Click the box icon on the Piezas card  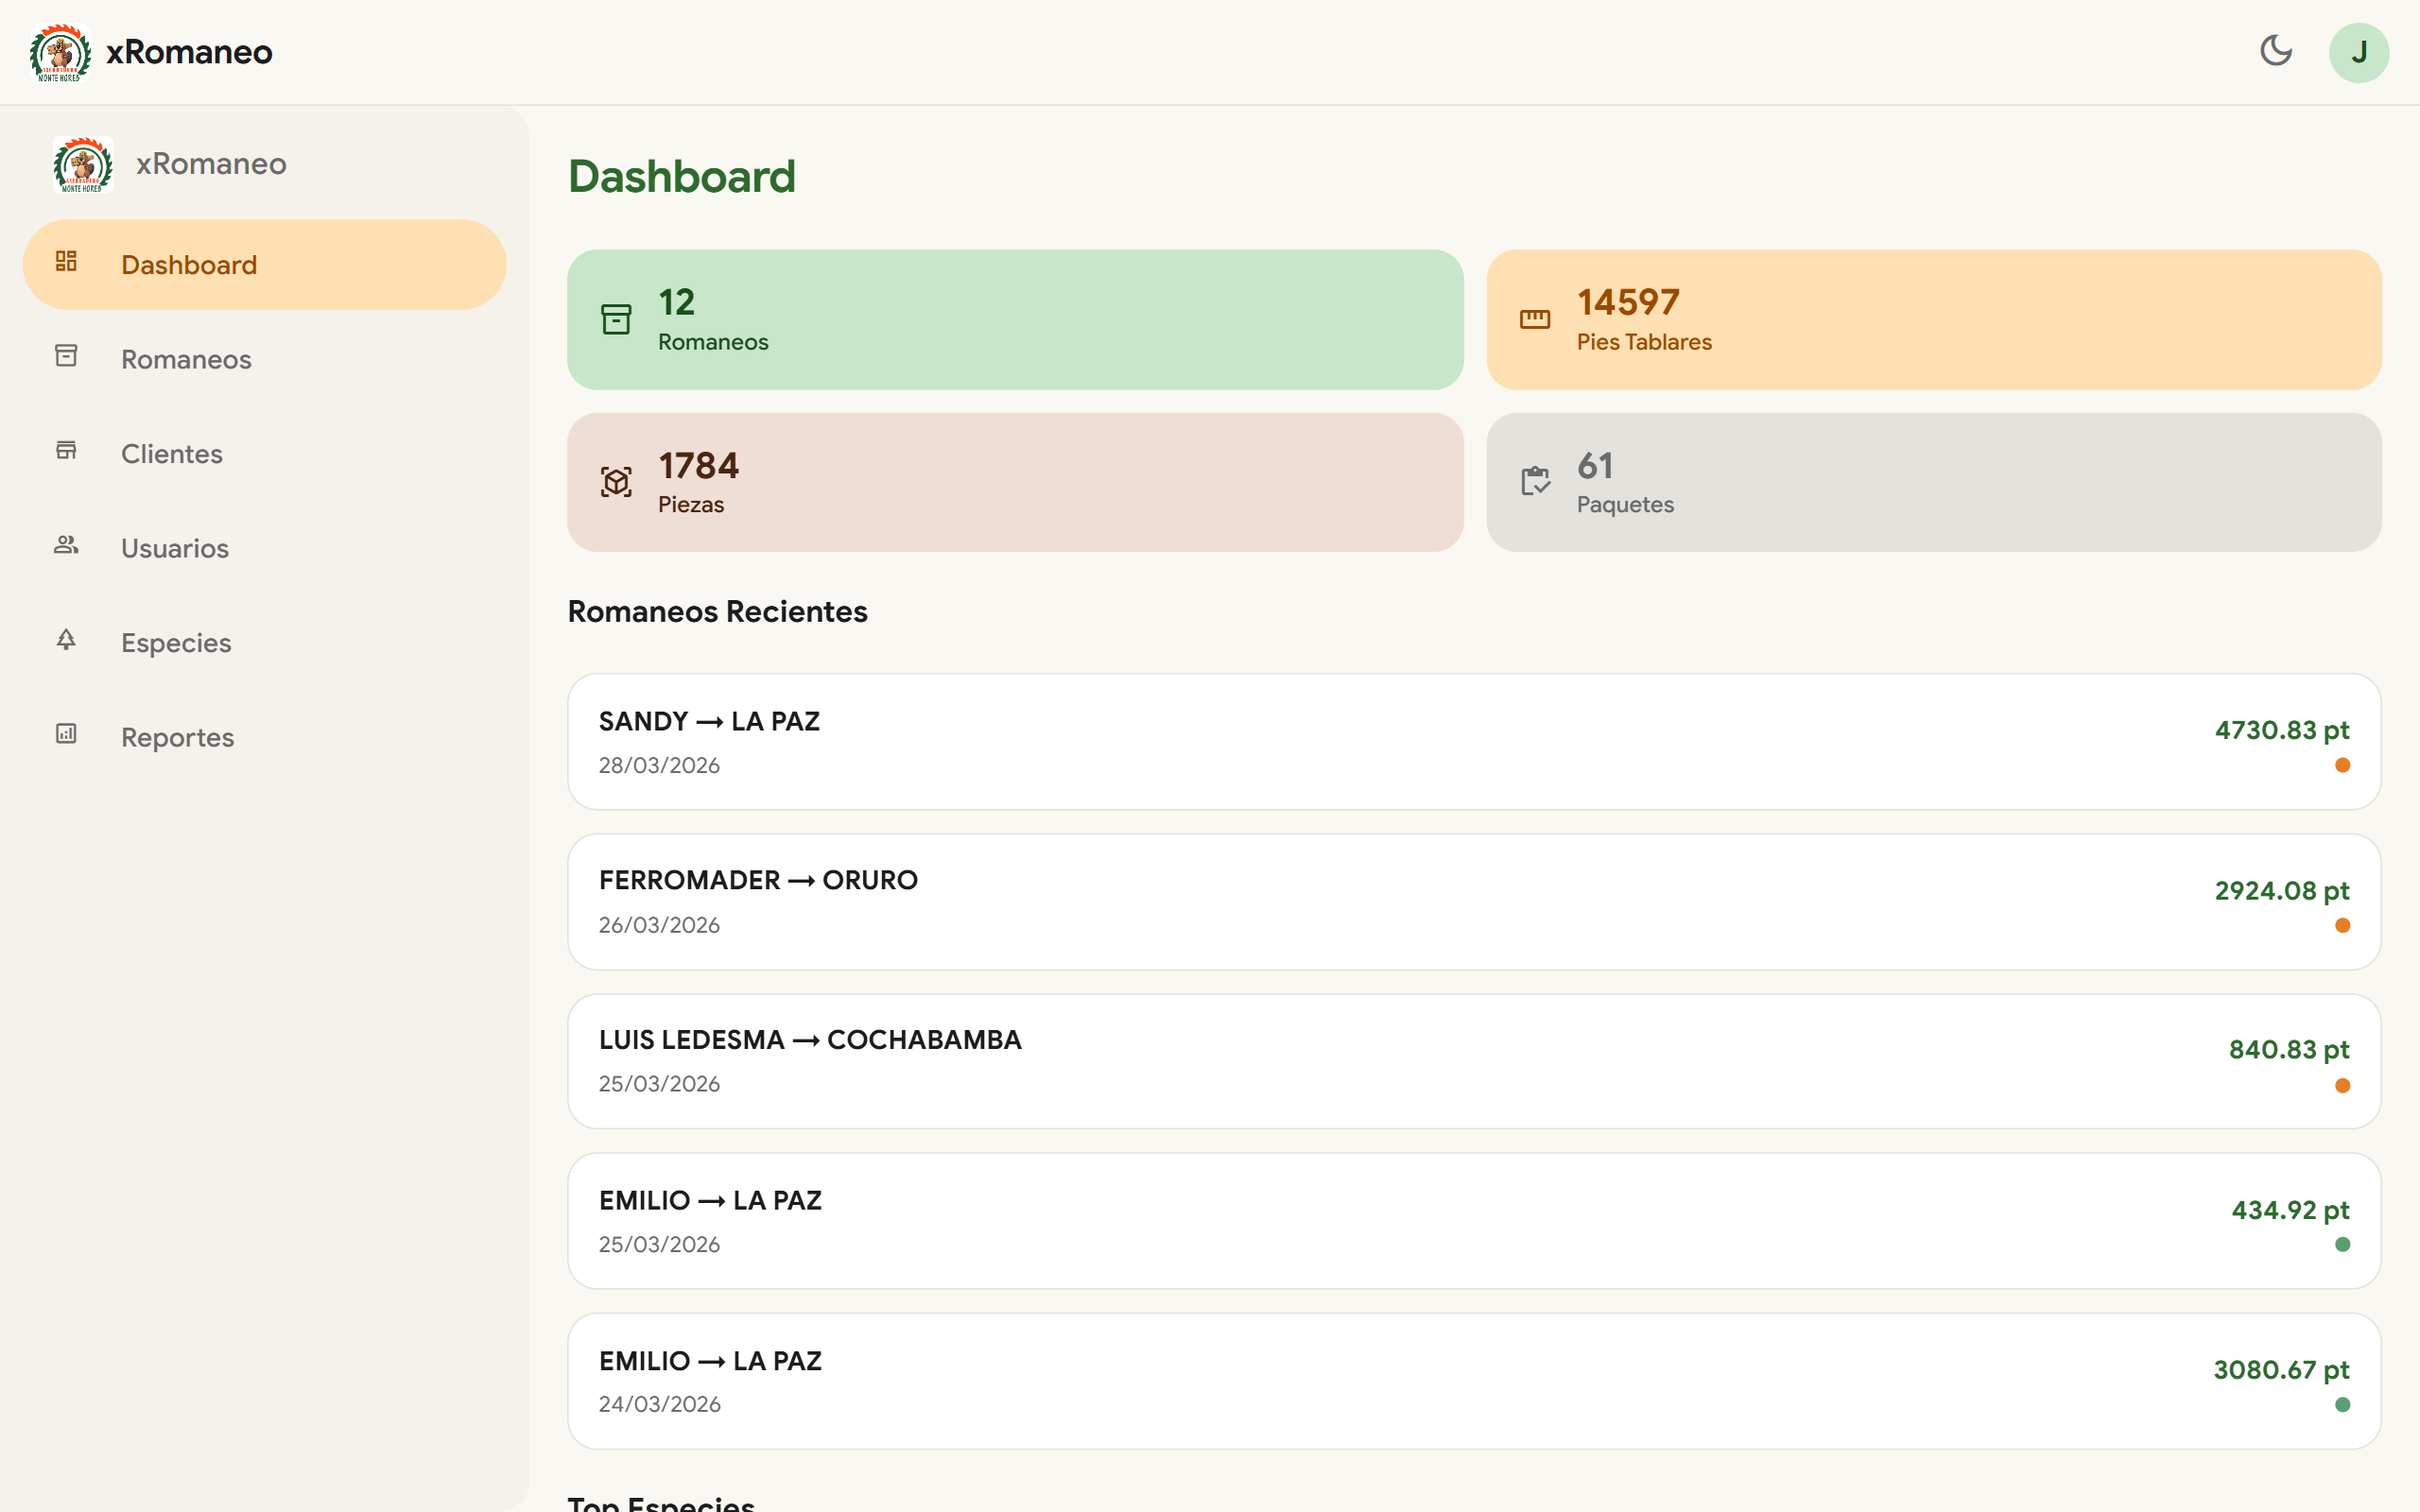tap(616, 482)
